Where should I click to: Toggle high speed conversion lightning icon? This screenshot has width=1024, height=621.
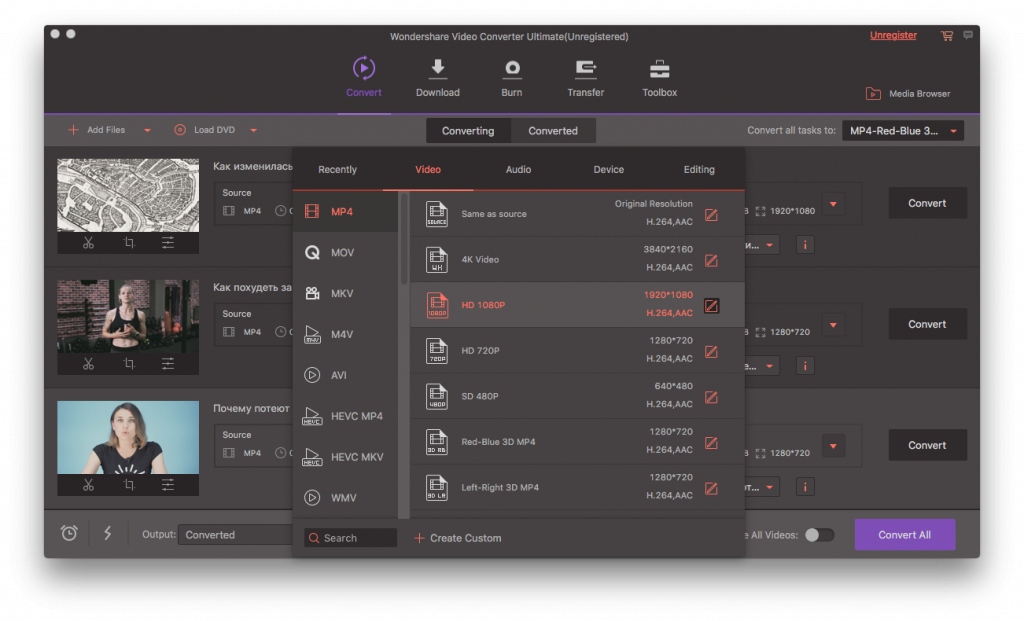click(x=107, y=534)
